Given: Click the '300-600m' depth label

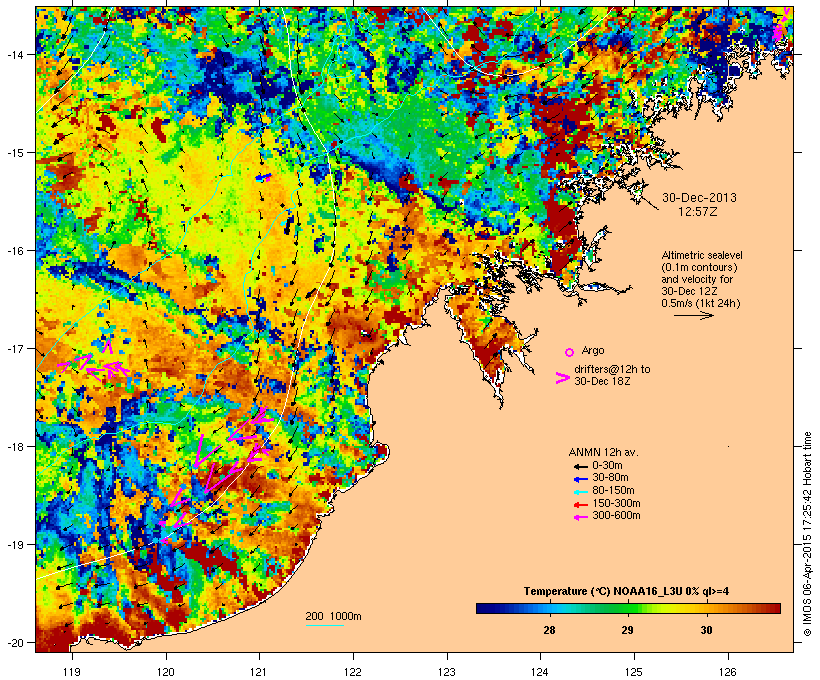Looking at the screenshot, I should click(617, 516).
